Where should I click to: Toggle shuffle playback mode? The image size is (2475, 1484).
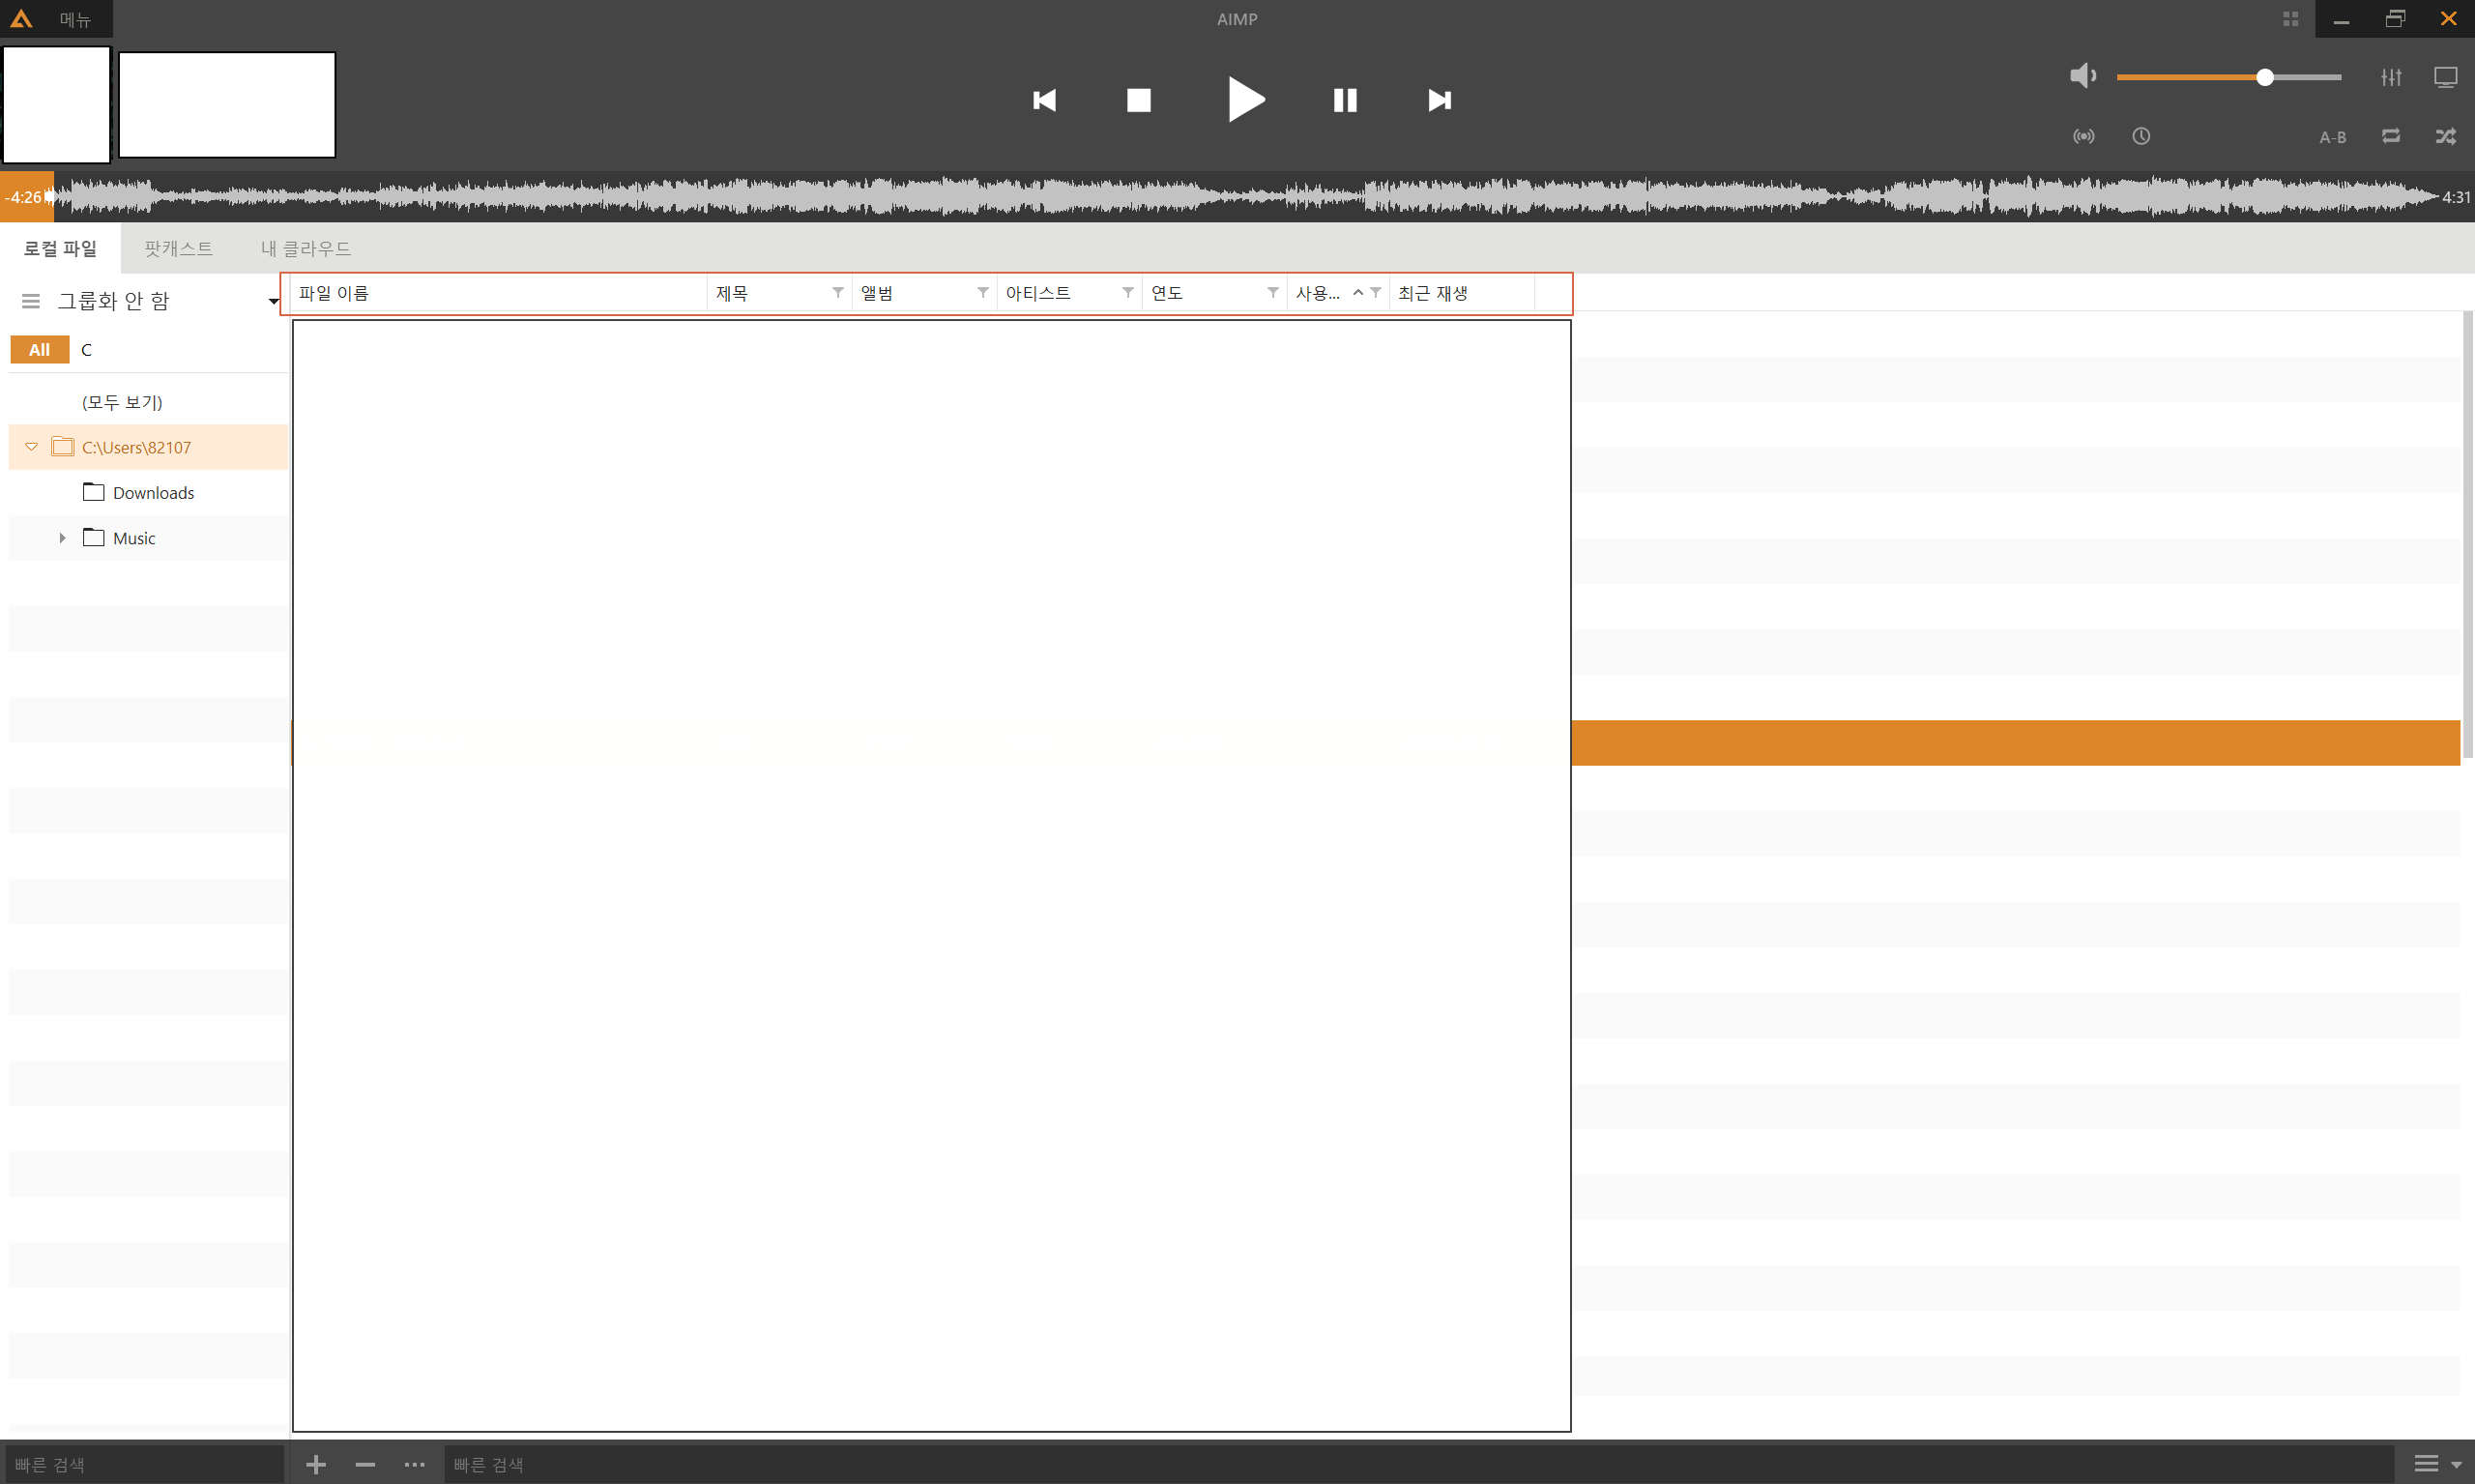tap(2446, 136)
